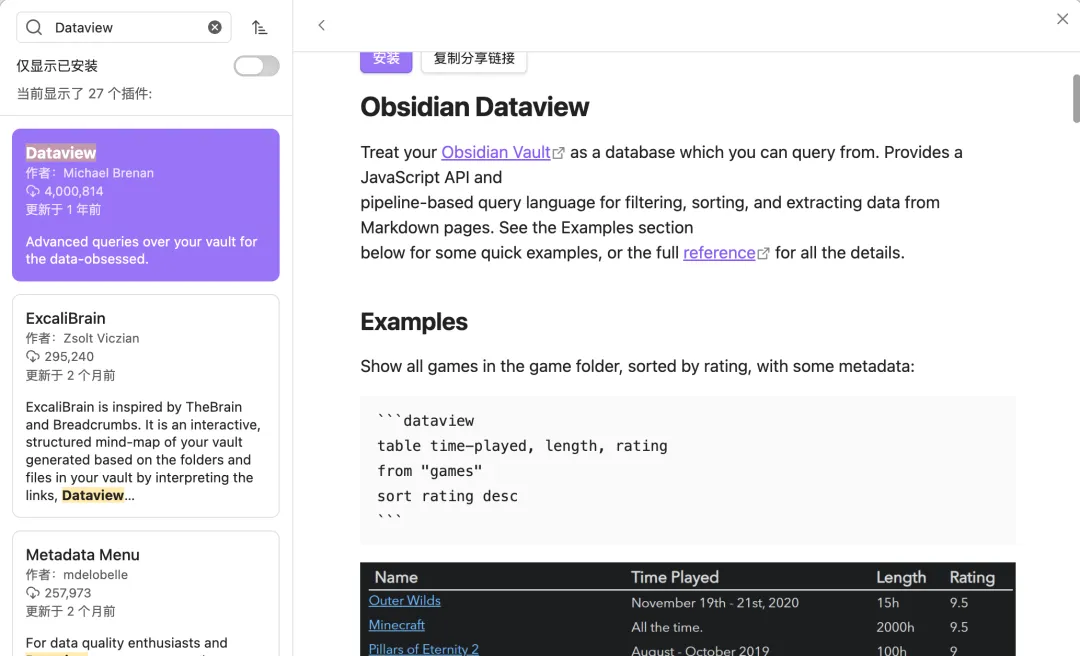
Task: Open Pillars of Eternity 2 link
Action: pyautogui.click(x=423, y=648)
